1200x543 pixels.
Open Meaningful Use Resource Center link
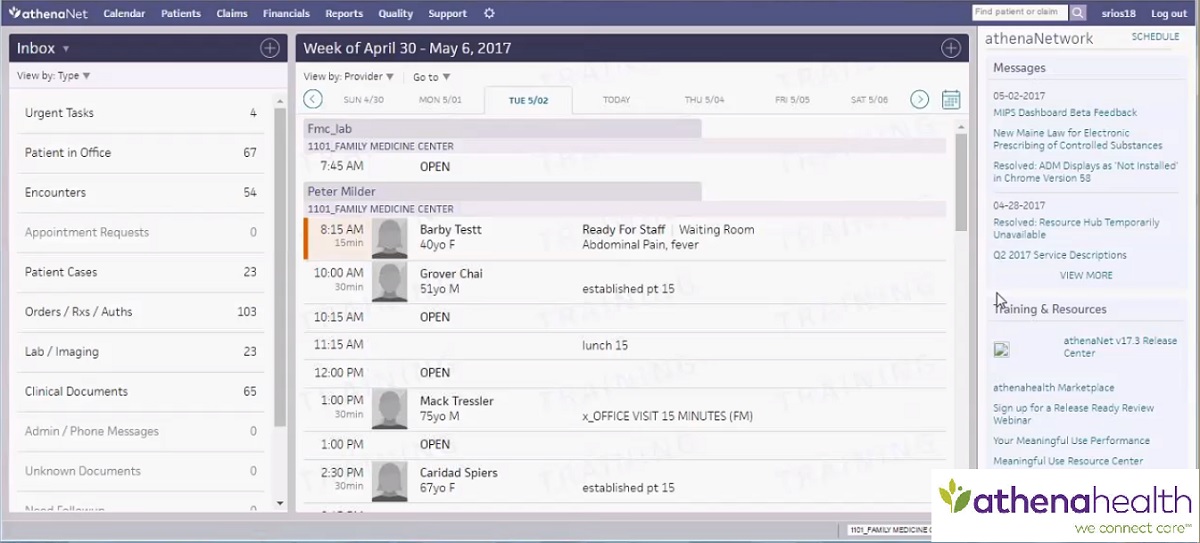pos(1068,461)
